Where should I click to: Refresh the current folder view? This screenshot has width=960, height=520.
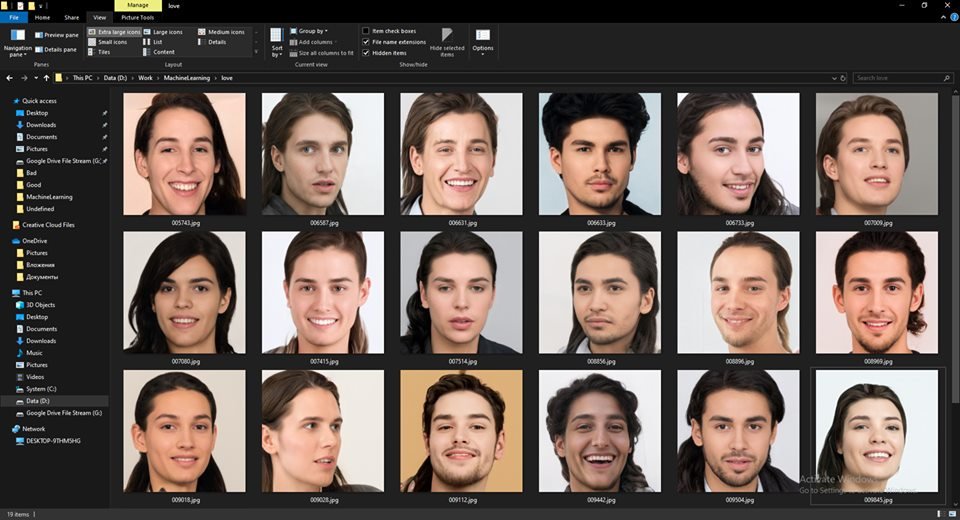click(843, 78)
